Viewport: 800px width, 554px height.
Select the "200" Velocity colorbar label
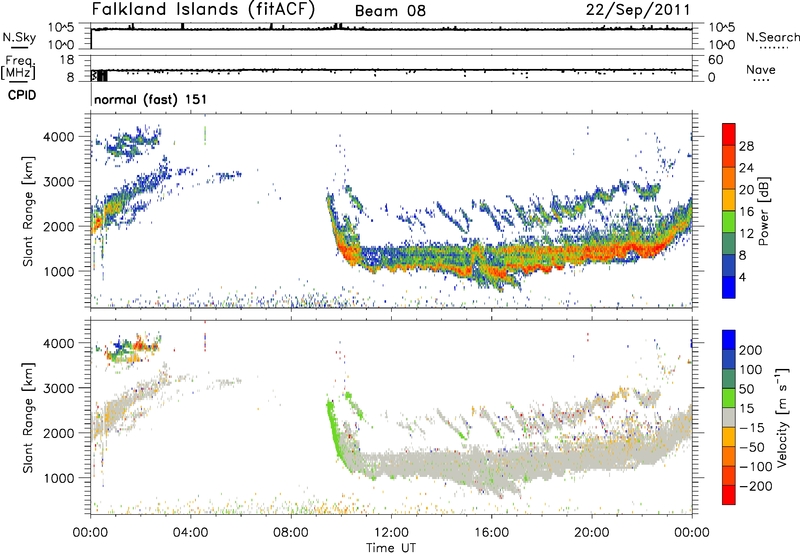pyautogui.click(x=751, y=350)
